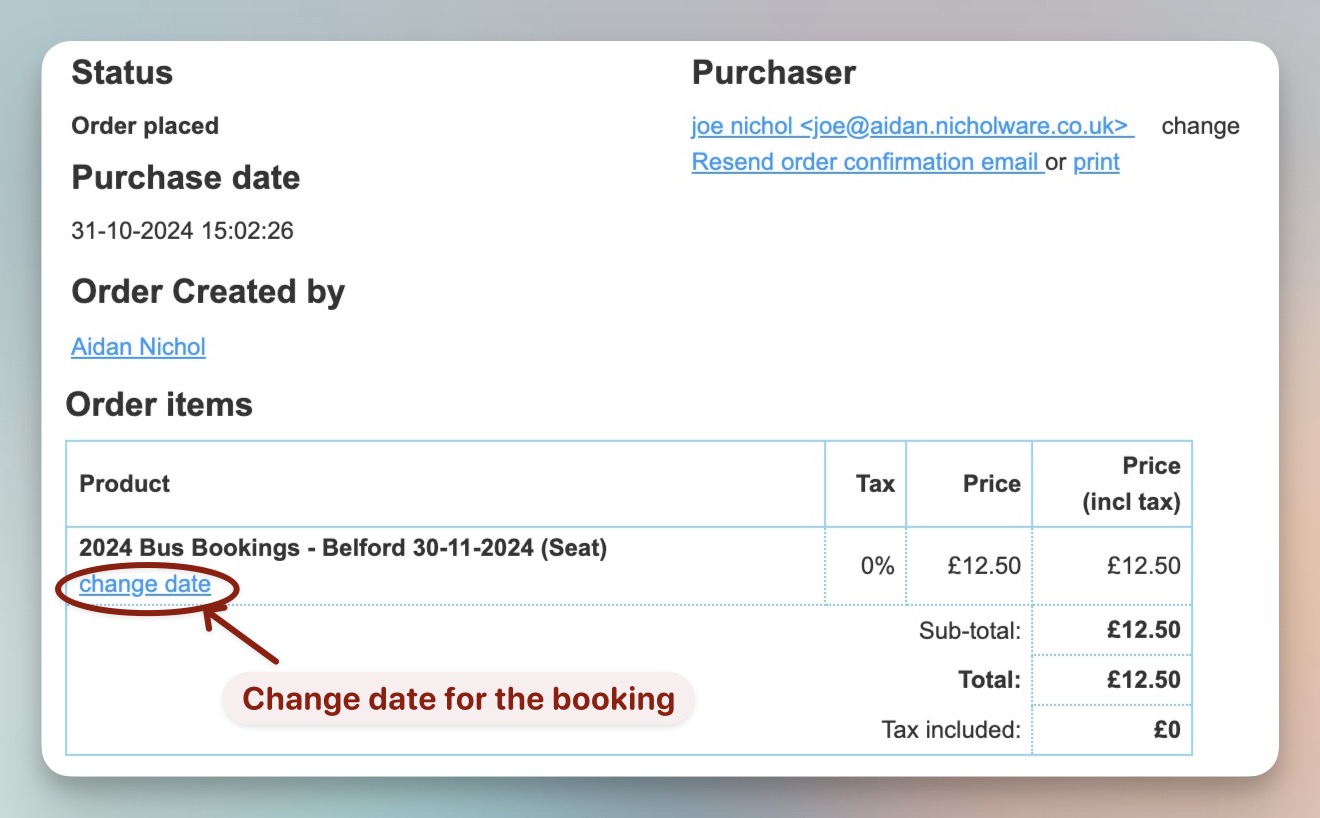The width and height of the screenshot is (1320, 818).
Task: Open the Aidan Nichol creator link
Action: [138, 347]
